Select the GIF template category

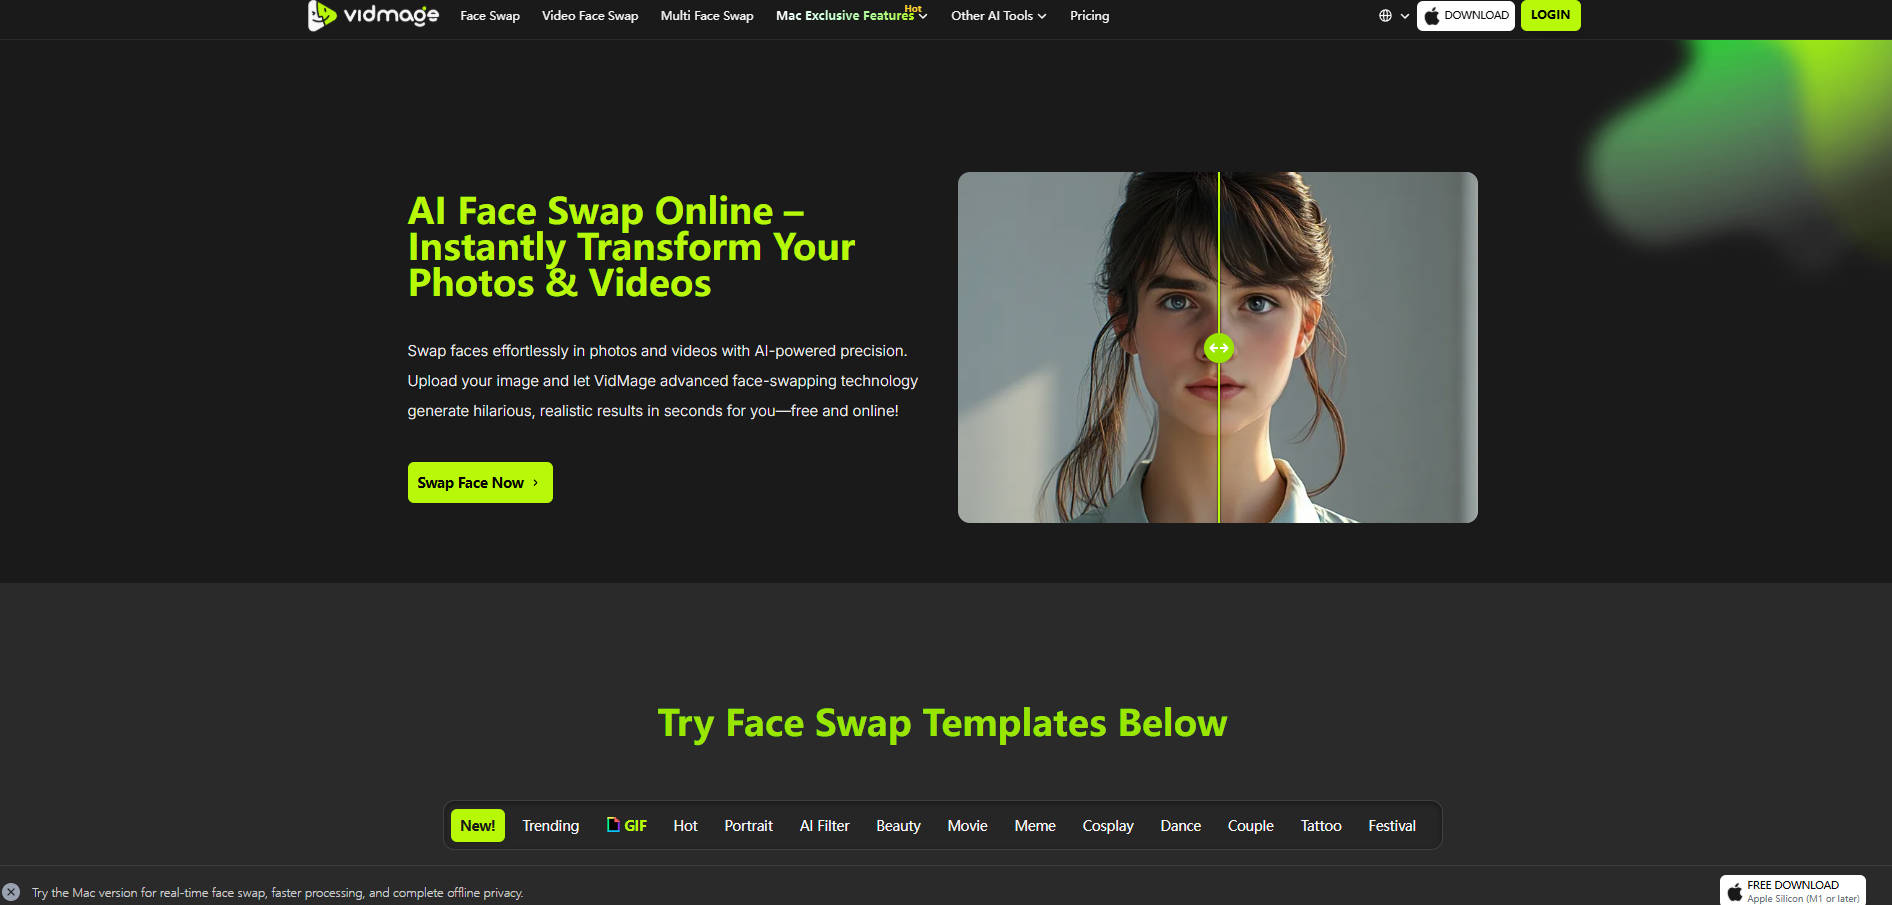point(627,826)
